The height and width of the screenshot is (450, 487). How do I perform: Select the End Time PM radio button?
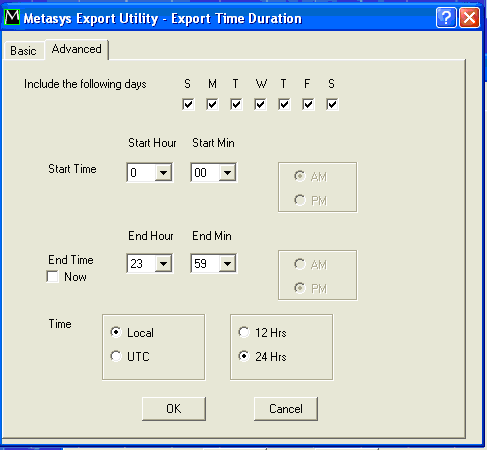[300, 288]
